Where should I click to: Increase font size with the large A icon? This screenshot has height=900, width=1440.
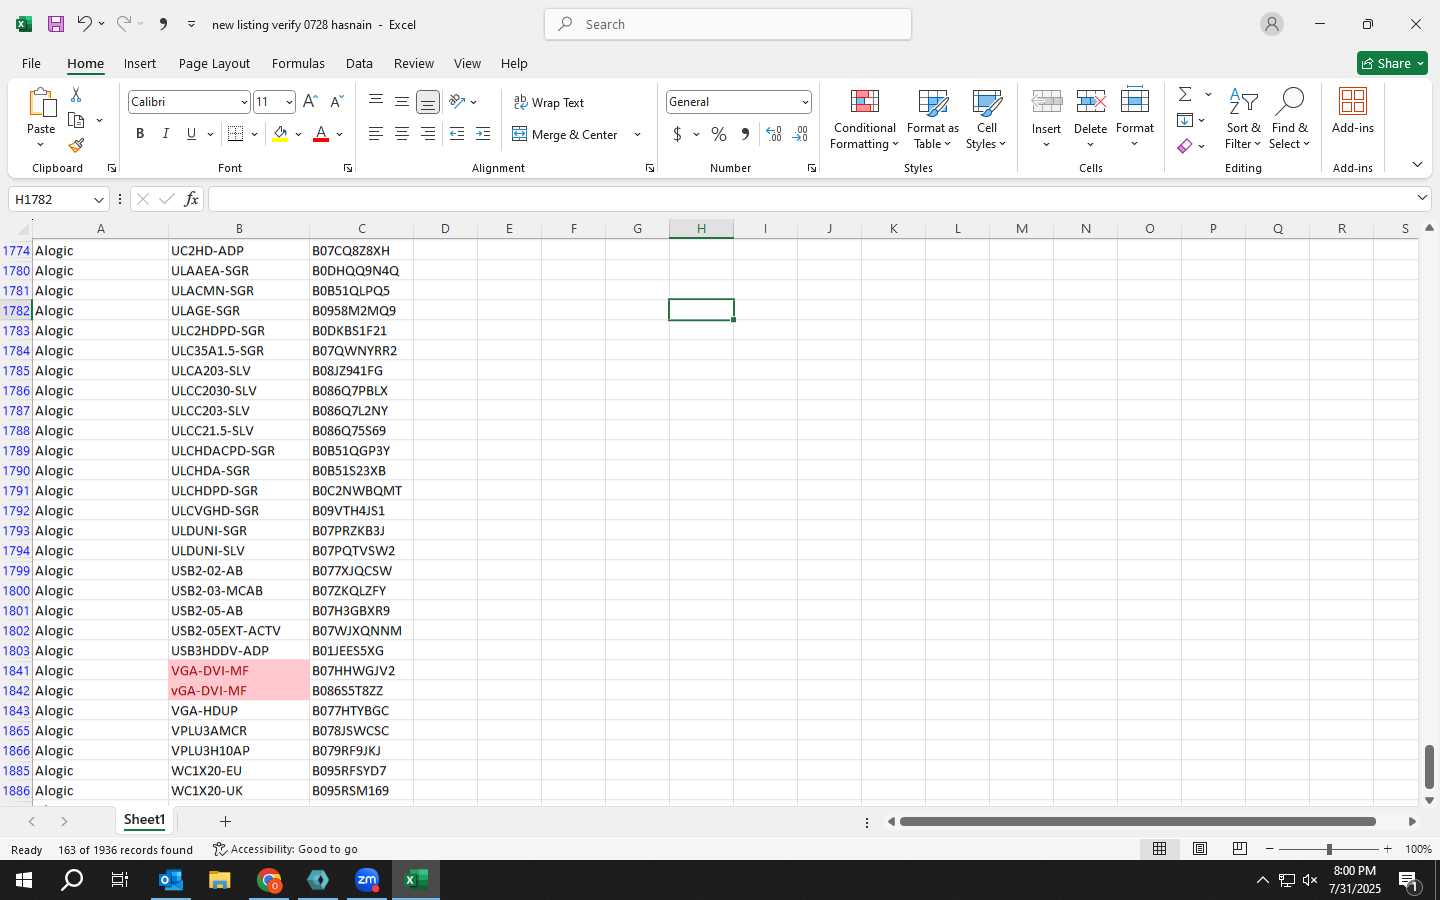point(310,102)
